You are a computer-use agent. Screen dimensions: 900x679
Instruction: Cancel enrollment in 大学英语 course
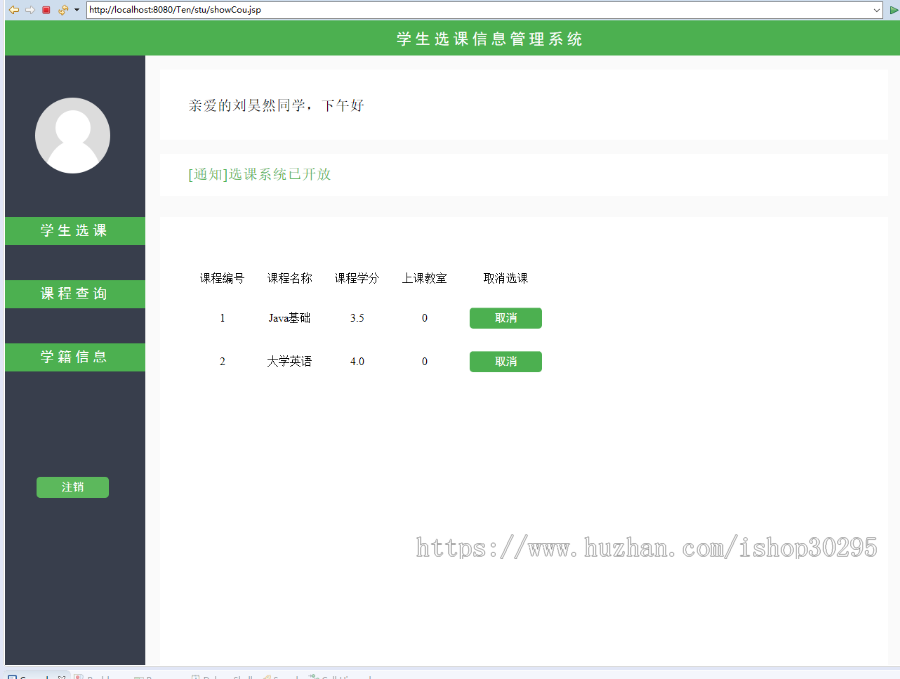(505, 361)
